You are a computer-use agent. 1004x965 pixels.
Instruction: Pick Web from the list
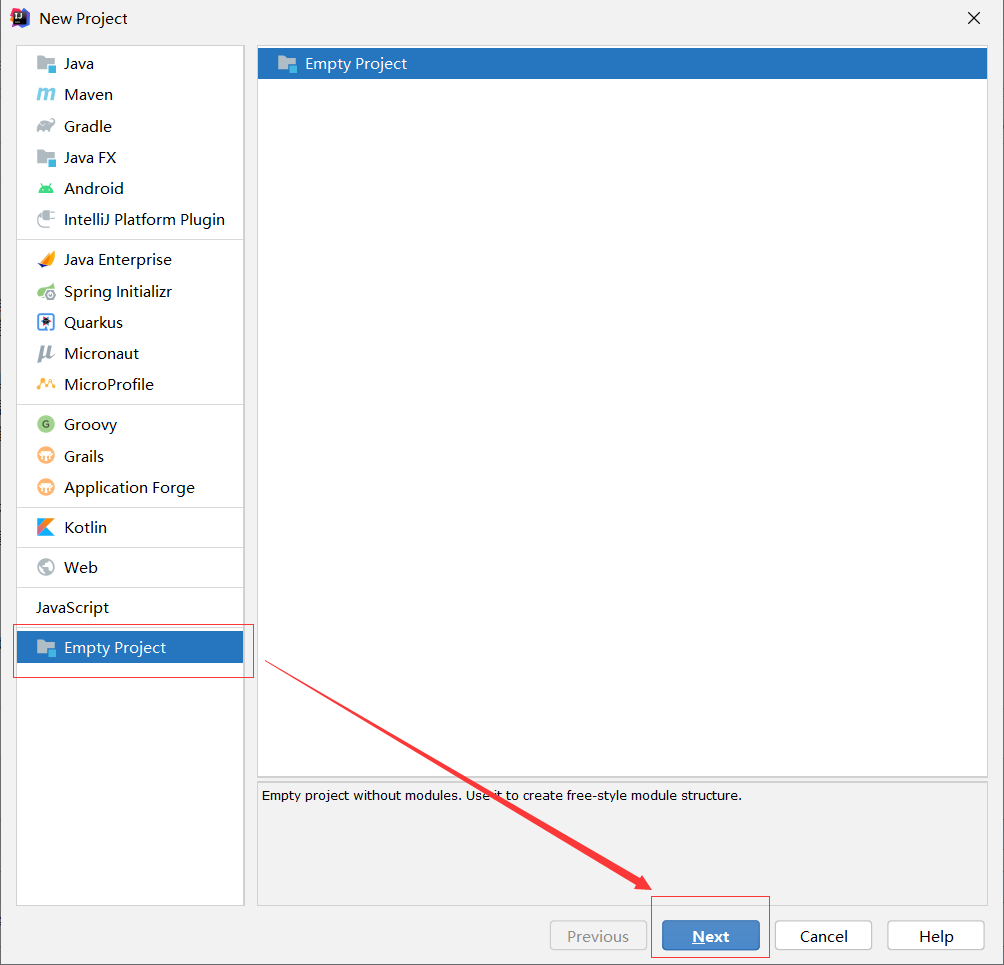(x=130, y=567)
